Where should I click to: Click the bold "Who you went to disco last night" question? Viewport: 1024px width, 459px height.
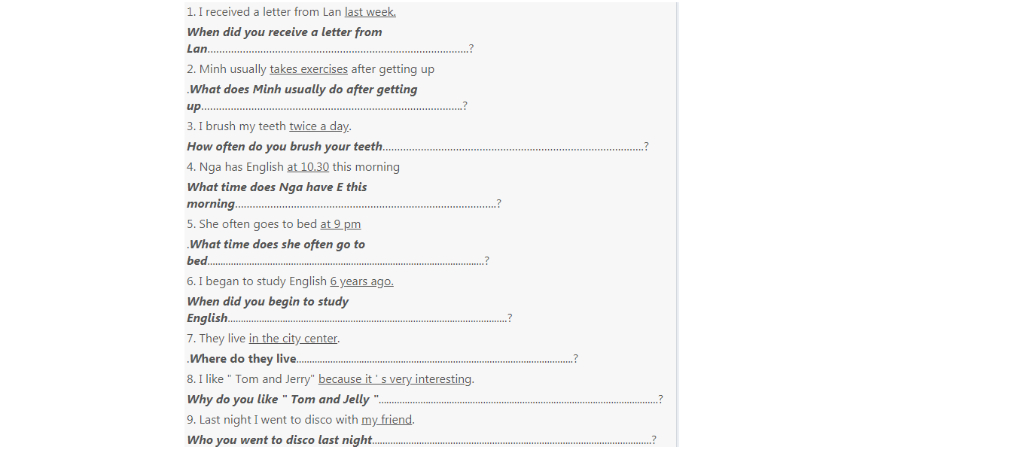coord(279,440)
